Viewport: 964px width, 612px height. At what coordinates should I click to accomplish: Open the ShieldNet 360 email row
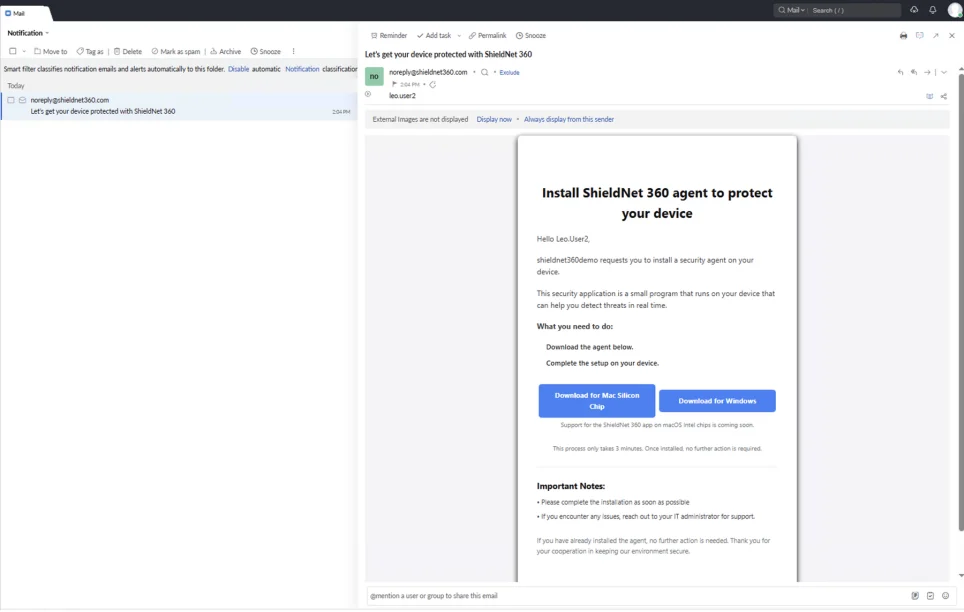point(180,106)
